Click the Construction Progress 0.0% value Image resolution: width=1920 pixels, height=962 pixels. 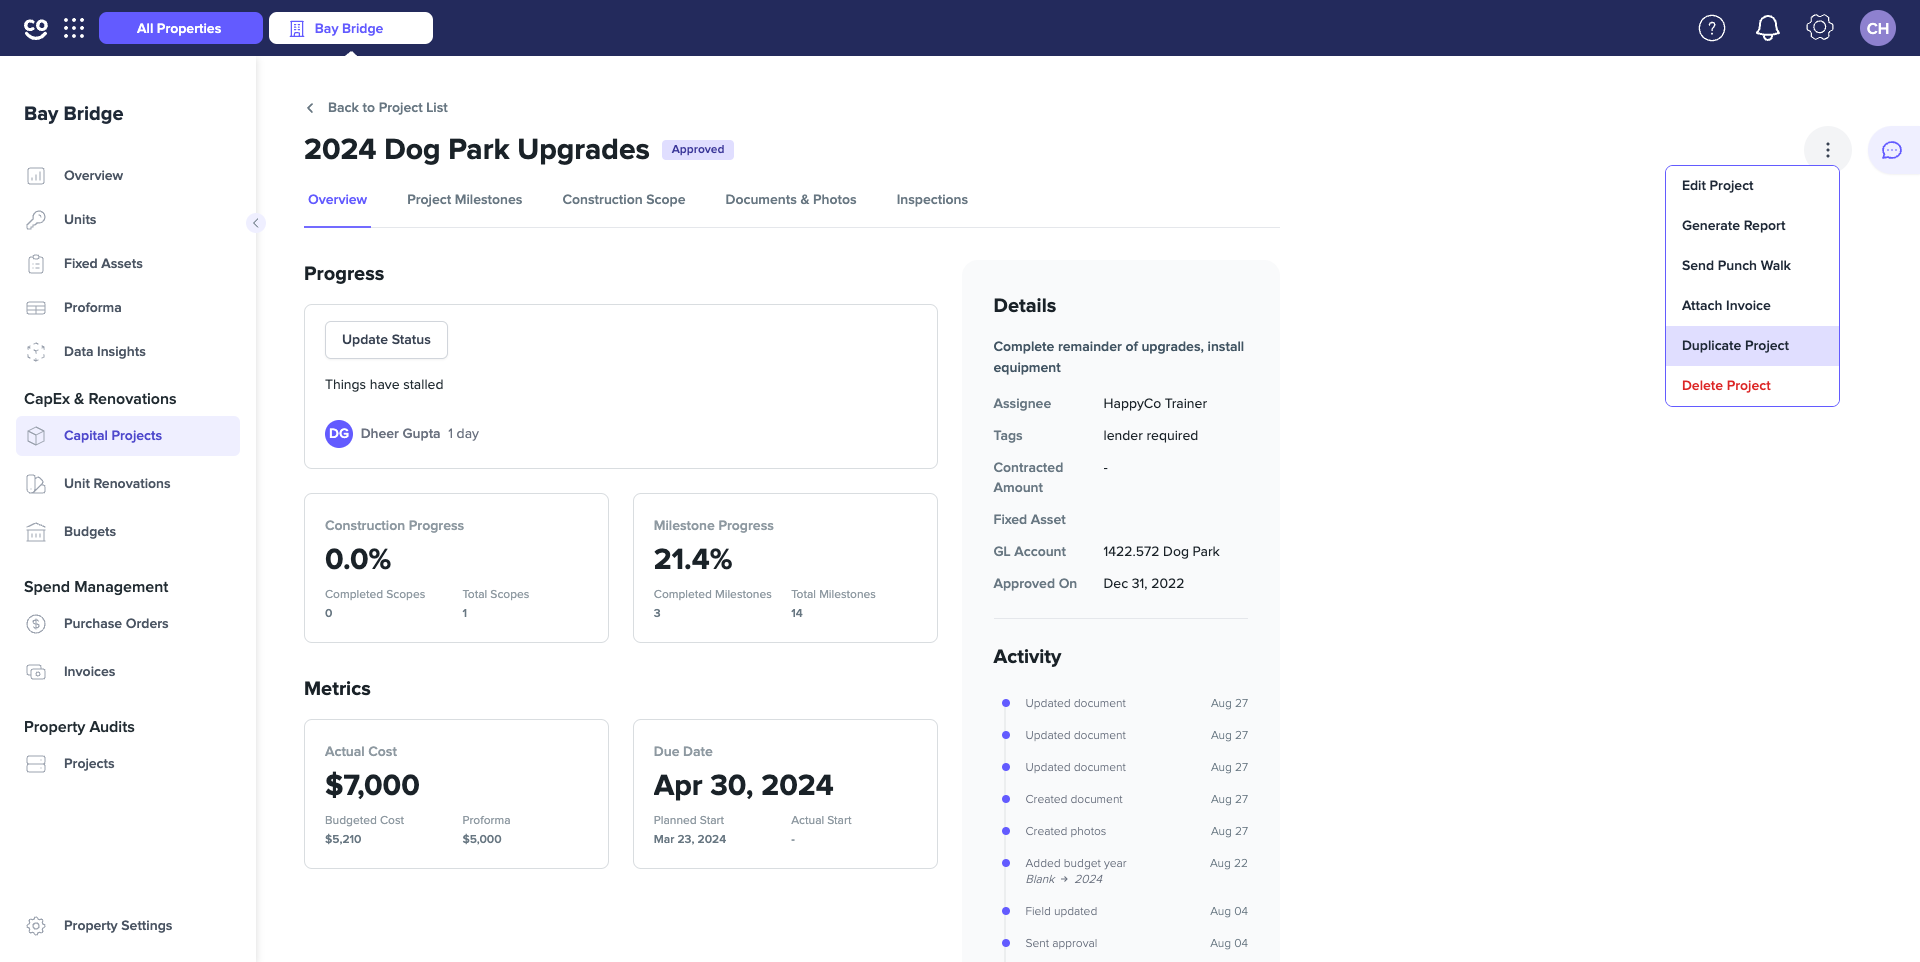click(x=358, y=560)
